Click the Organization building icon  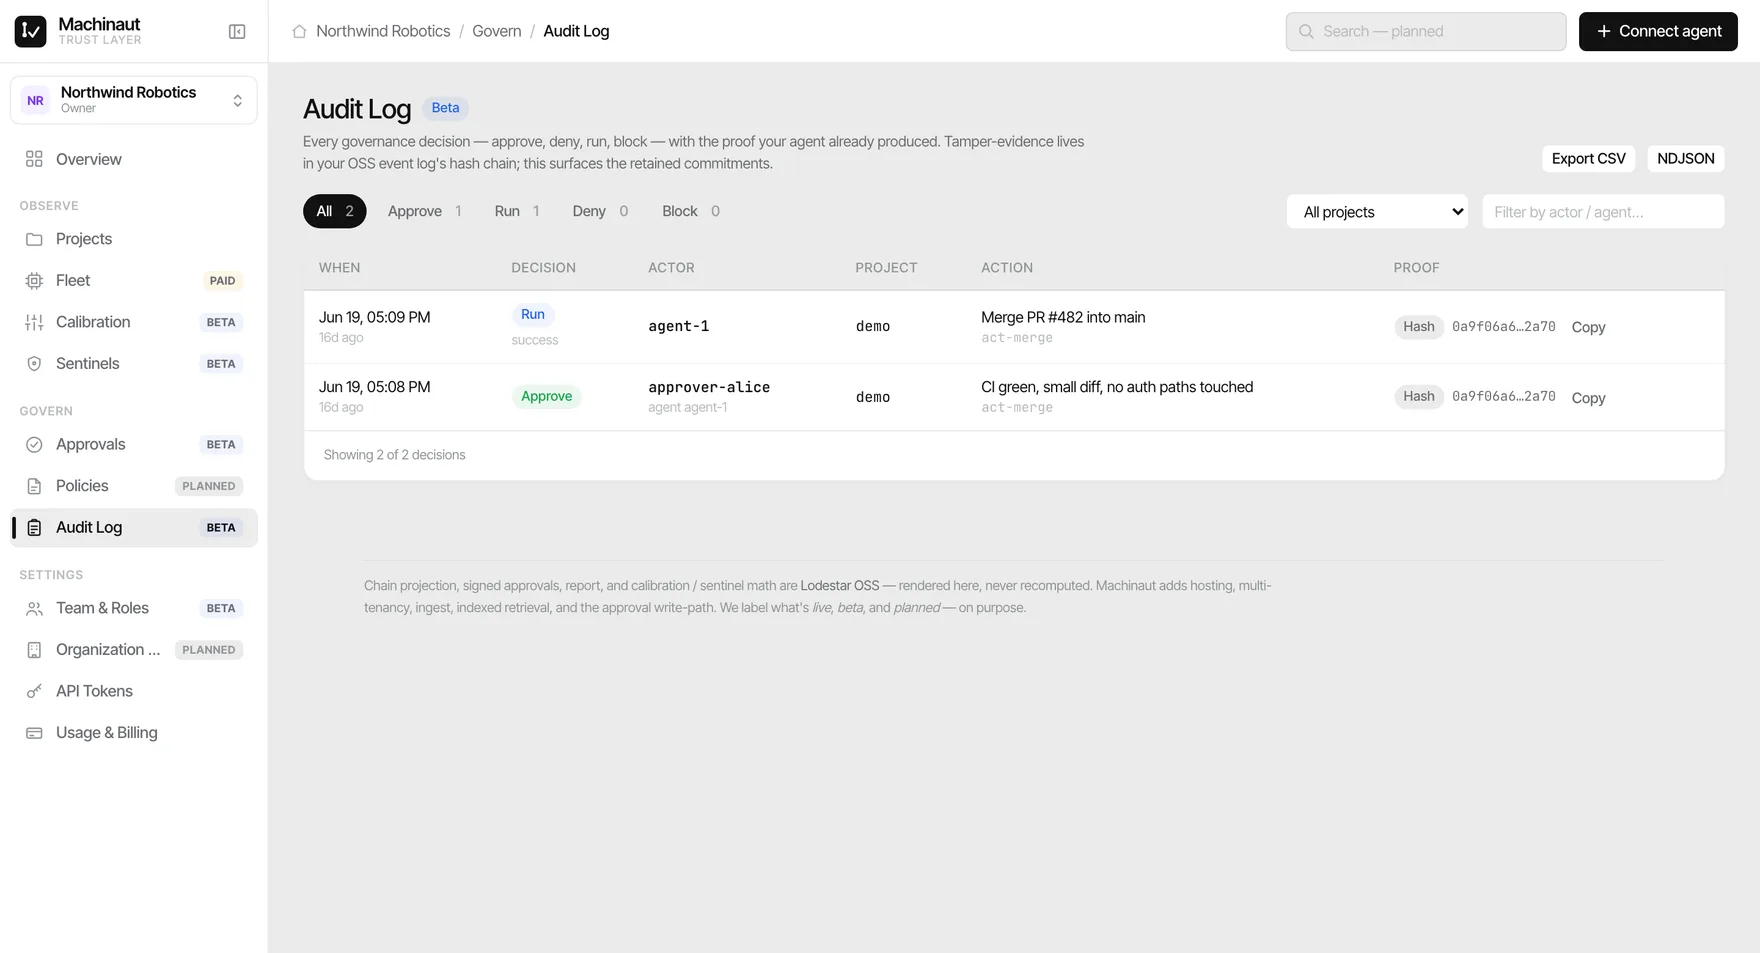click(x=34, y=650)
